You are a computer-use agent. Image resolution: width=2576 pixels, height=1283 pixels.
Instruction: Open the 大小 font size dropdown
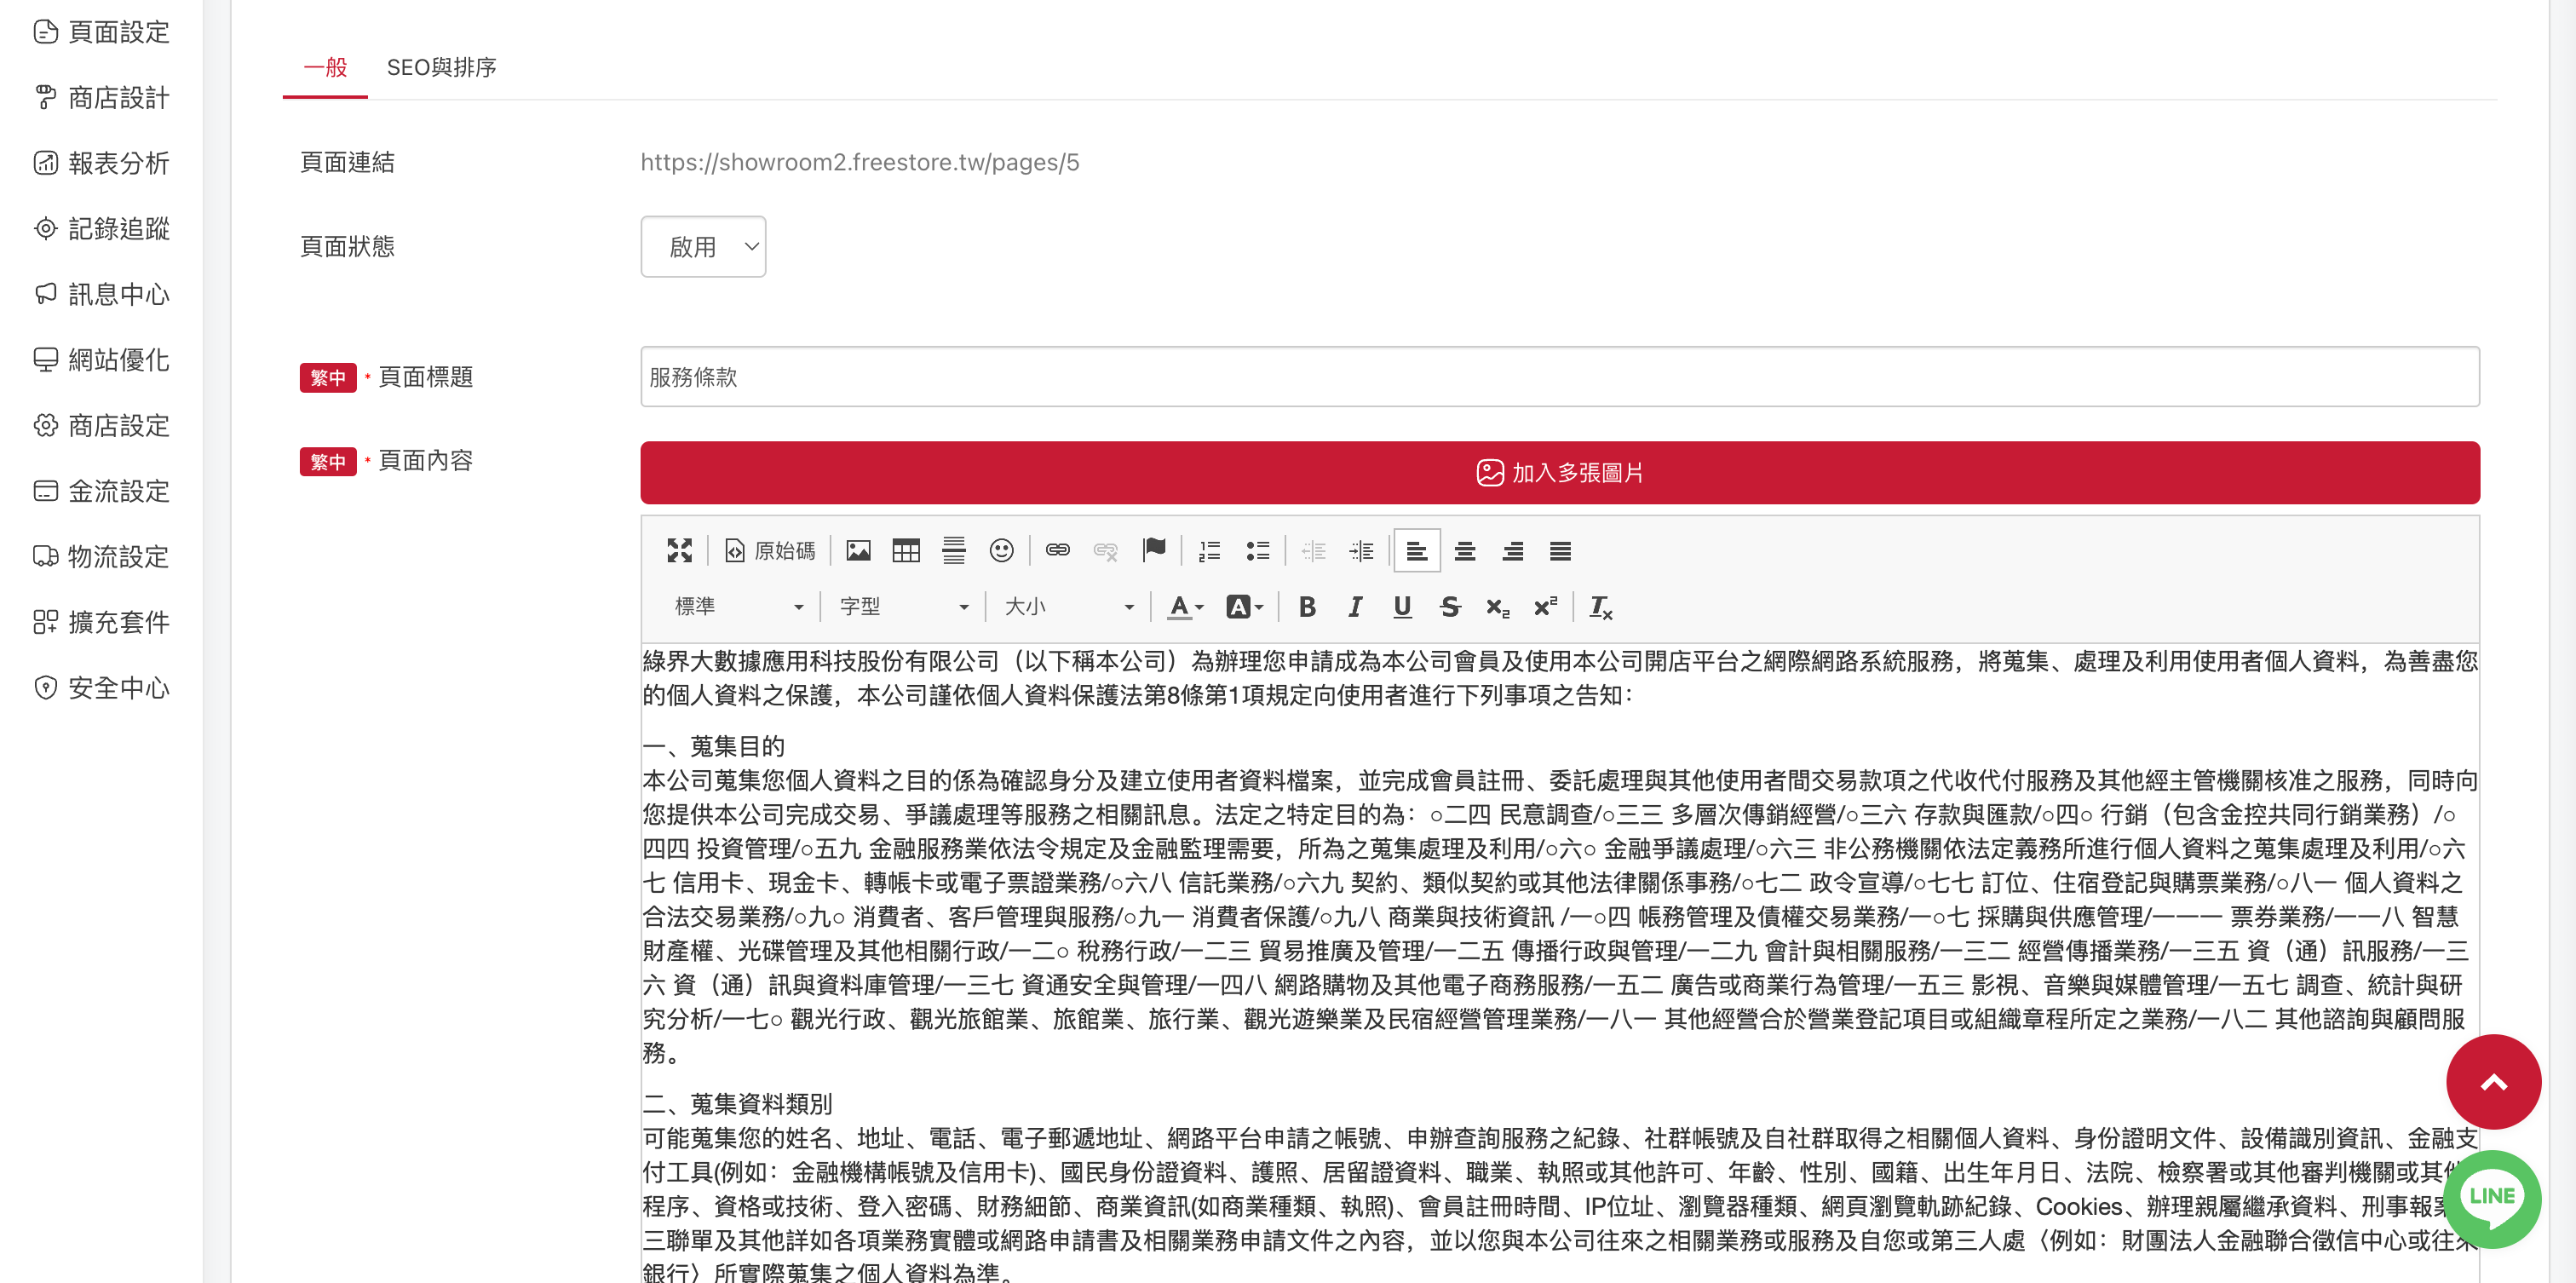point(1069,606)
